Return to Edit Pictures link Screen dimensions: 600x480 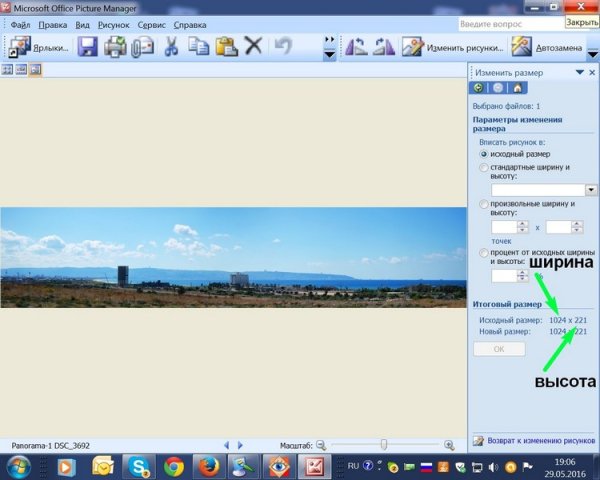pos(541,441)
